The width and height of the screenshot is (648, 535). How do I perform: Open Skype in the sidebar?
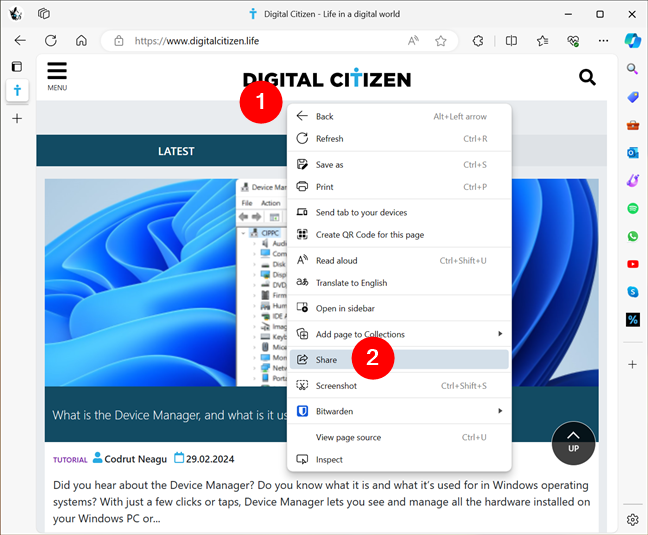(632, 292)
